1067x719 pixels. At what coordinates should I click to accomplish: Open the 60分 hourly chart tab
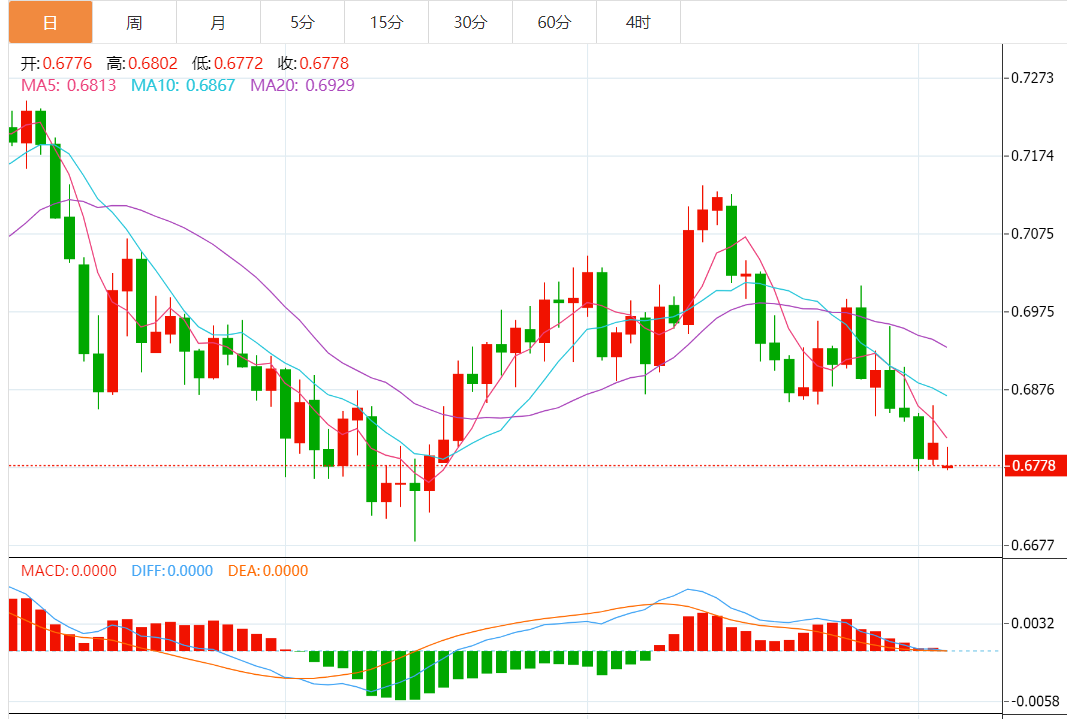[x=554, y=22]
